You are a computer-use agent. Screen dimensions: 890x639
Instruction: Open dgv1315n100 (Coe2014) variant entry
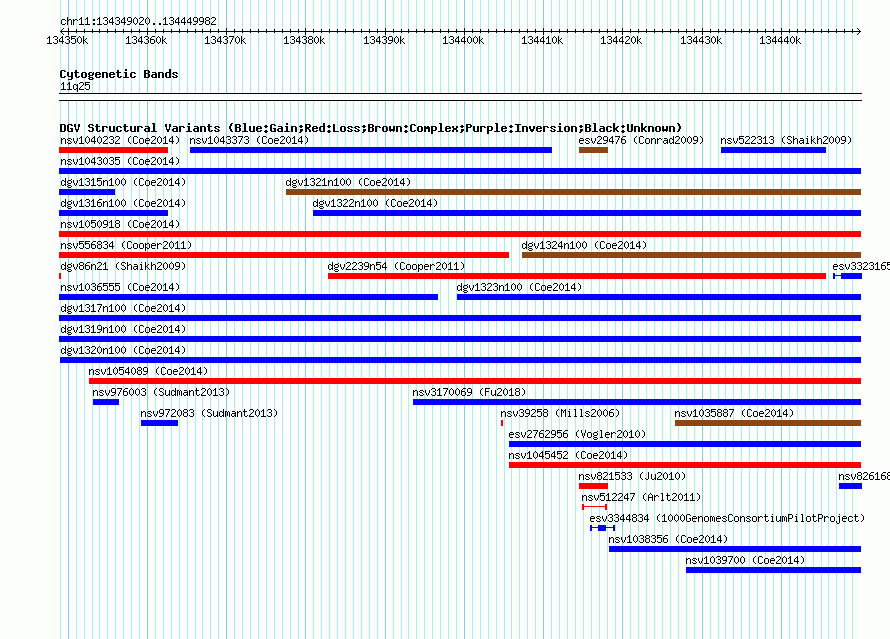point(123,182)
